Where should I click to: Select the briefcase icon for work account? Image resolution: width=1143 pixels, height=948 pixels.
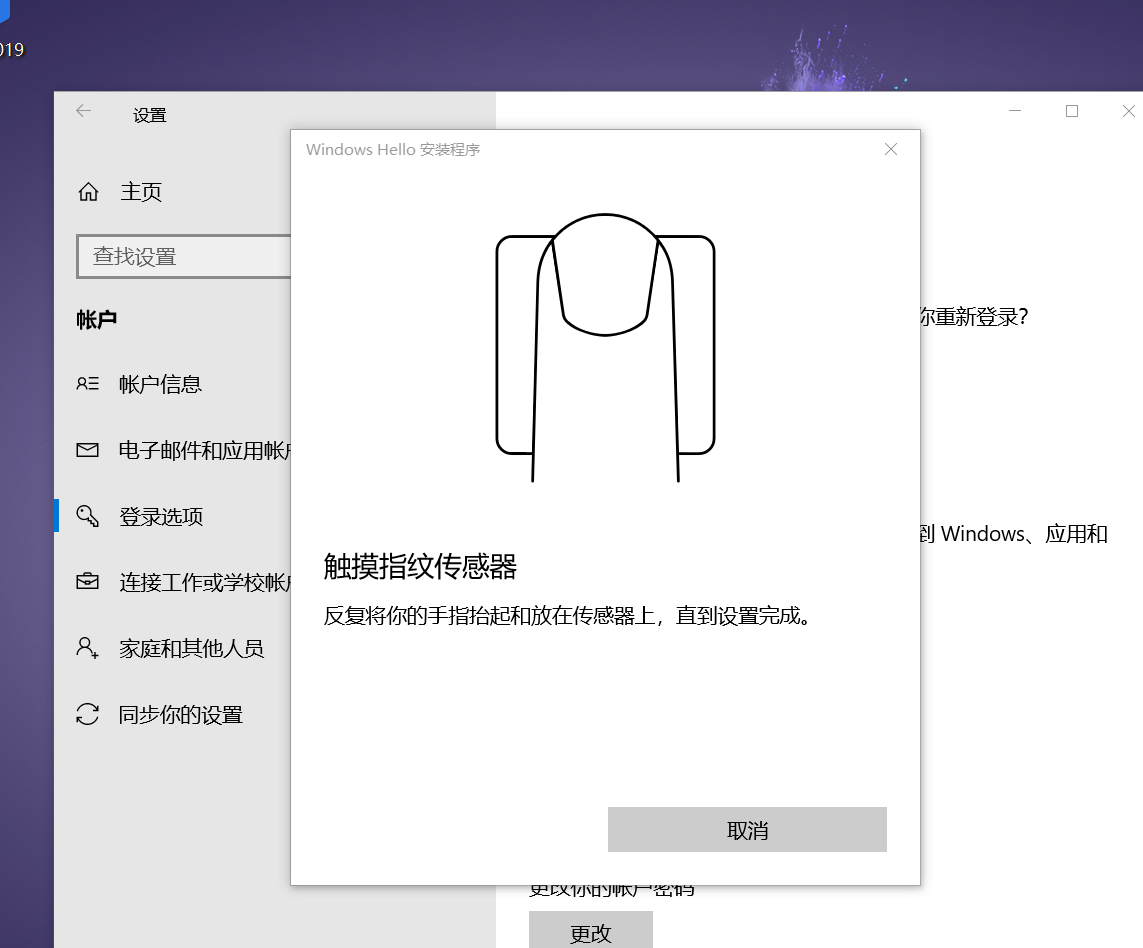[87, 581]
